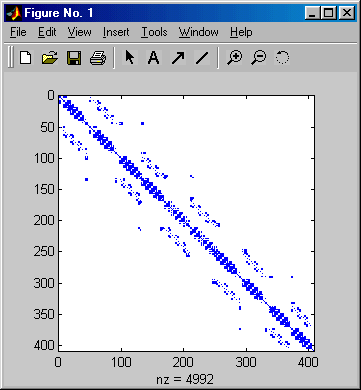Click the x-axis tick label 200
The height and width of the screenshot is (390, 361).
184,362
